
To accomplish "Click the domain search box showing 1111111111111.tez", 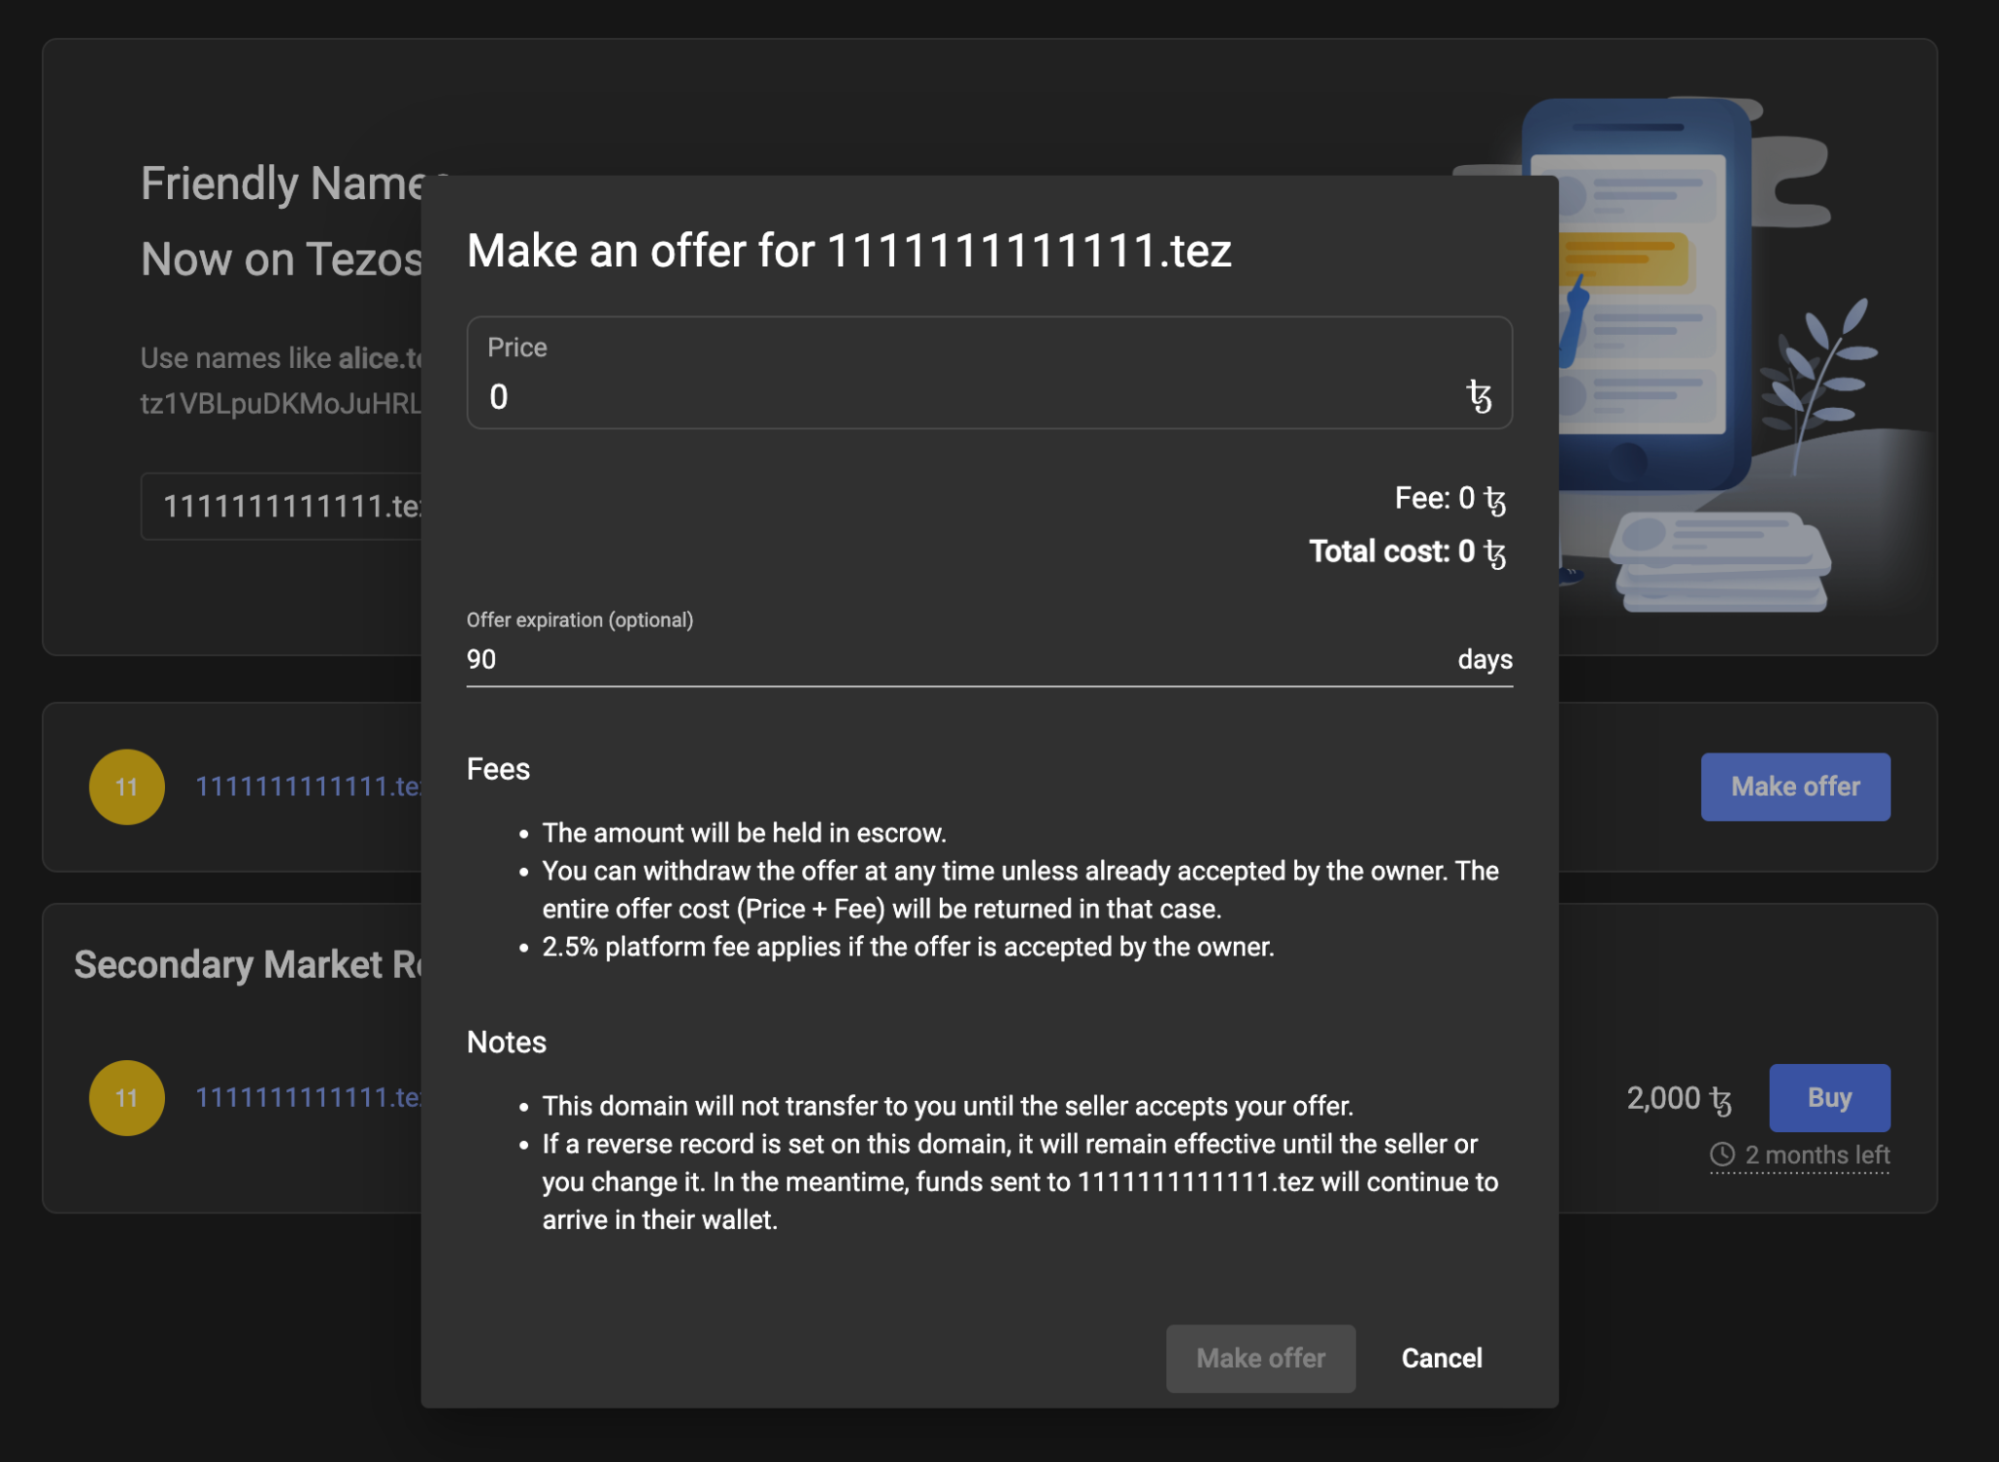I will (x=290, y=507).
